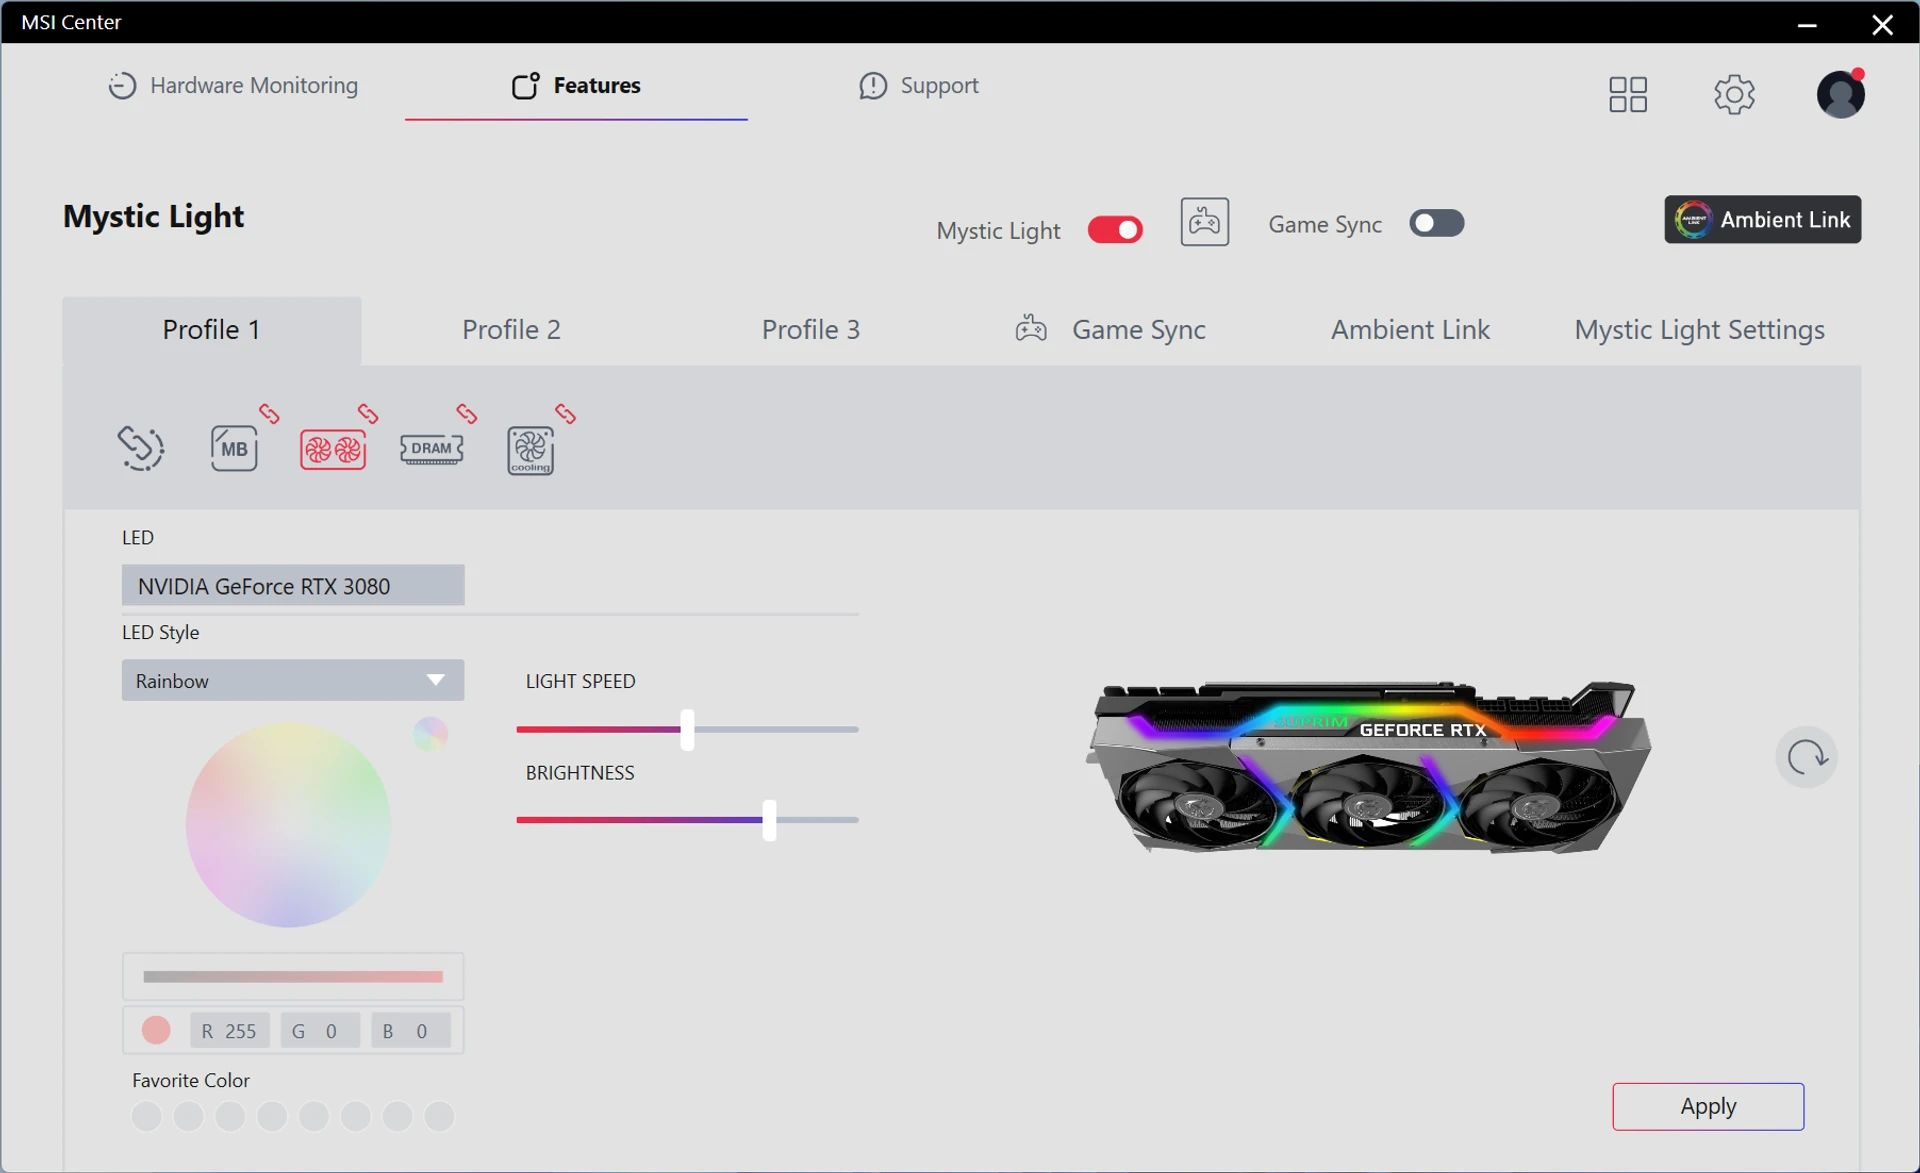1920x1173 pixels.
Task: Click the current color red swatch
Action: [156, 1030]
